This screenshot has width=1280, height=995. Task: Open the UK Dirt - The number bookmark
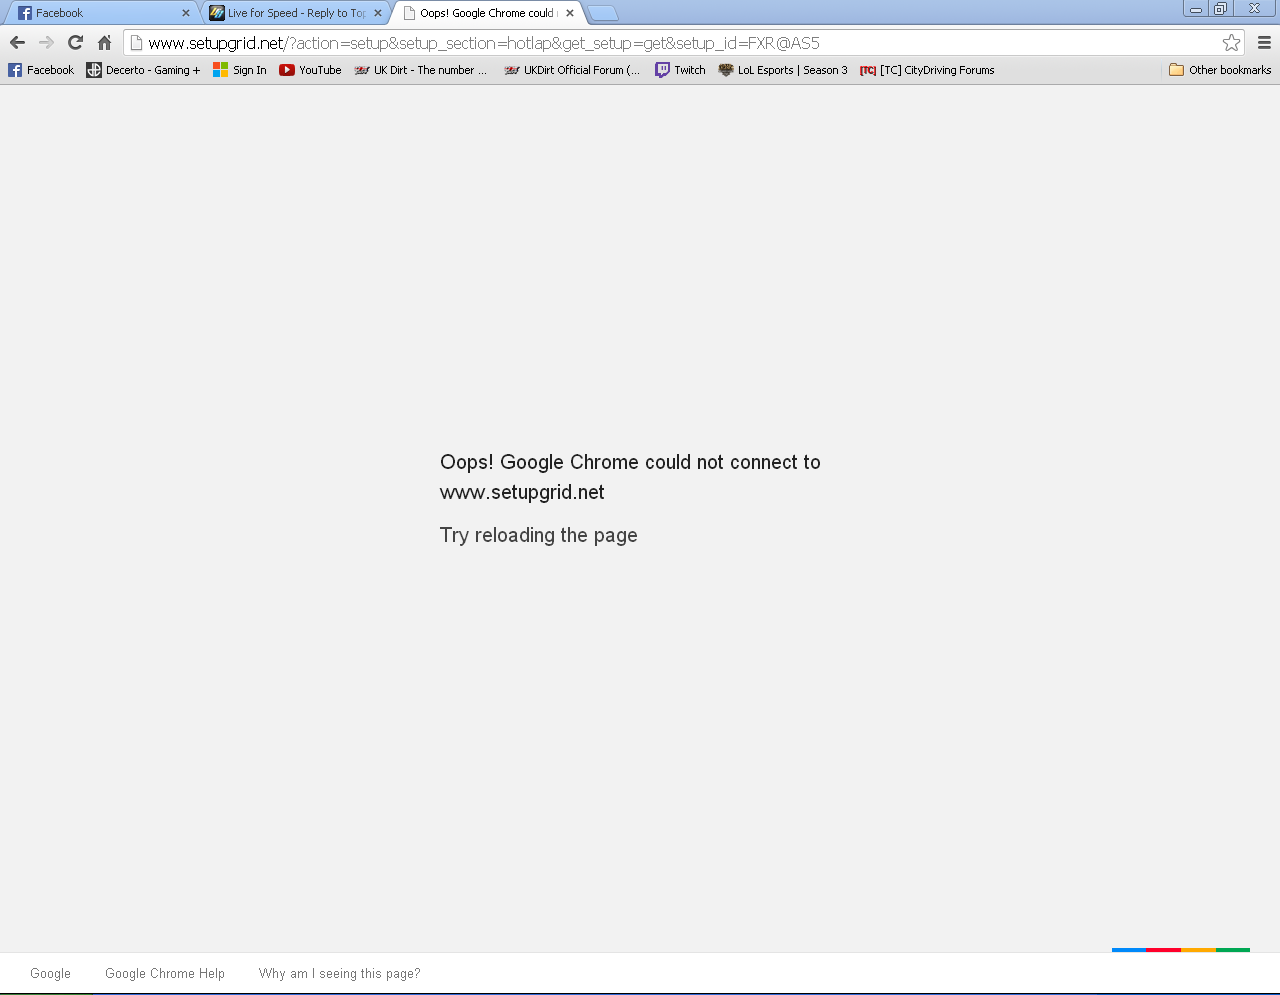(420, 70)
